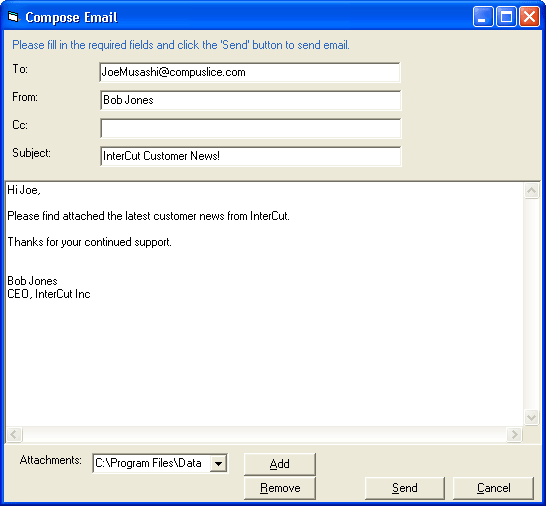Click the horizontal scroll right arrow
The height and width of the screenshot is (506, 546).
click(514, 434)
